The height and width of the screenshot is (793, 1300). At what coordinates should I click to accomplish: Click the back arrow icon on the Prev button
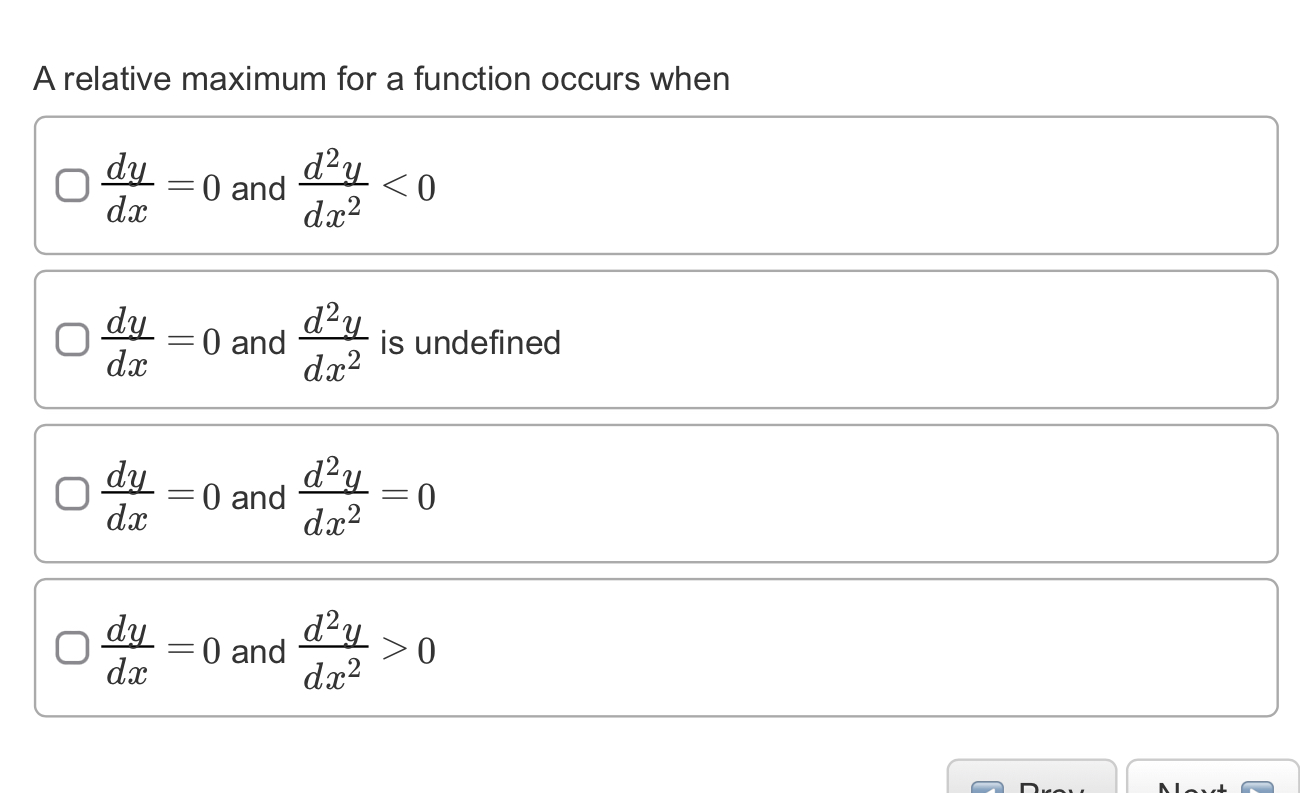990,786
